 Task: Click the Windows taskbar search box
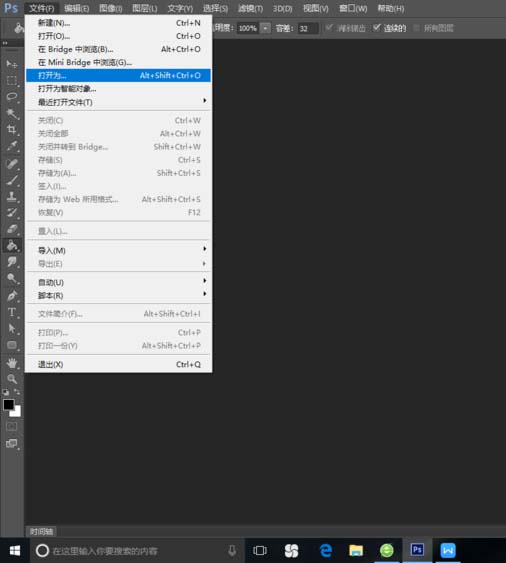click(x=136, y=550)
